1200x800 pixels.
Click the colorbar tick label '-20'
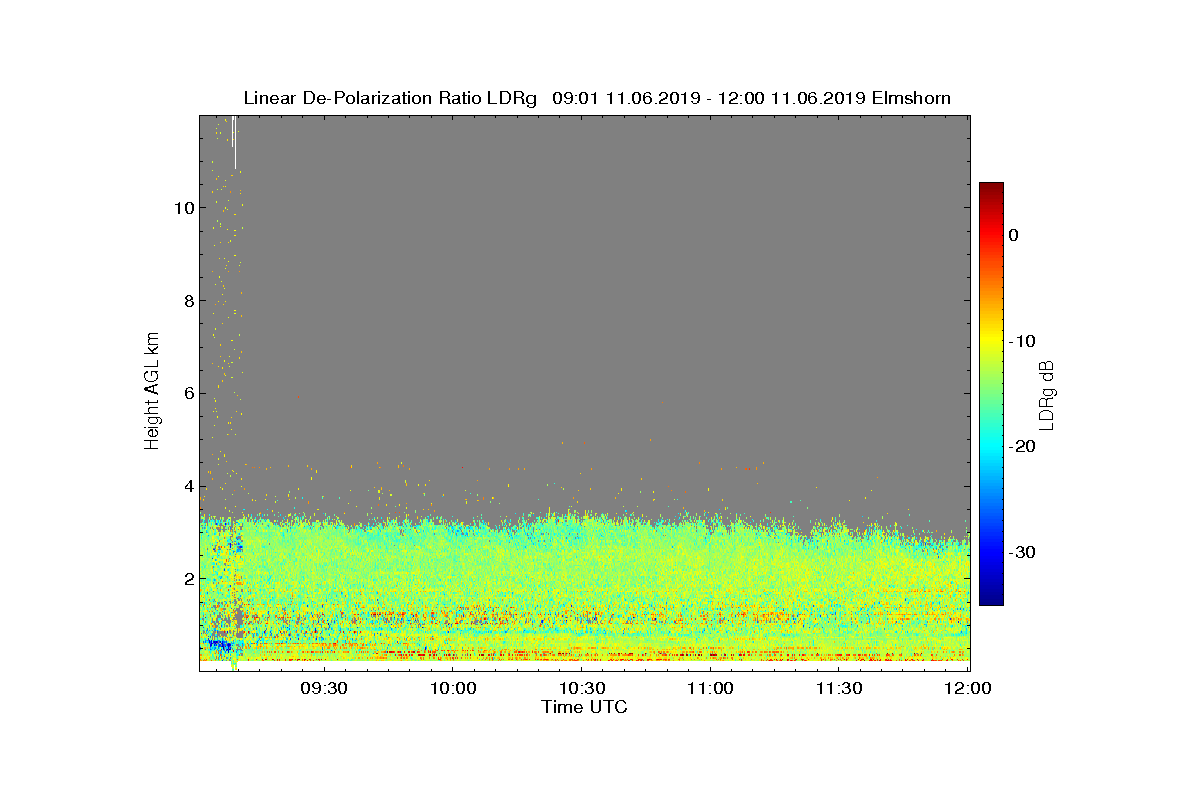(x=1022, y=446)
